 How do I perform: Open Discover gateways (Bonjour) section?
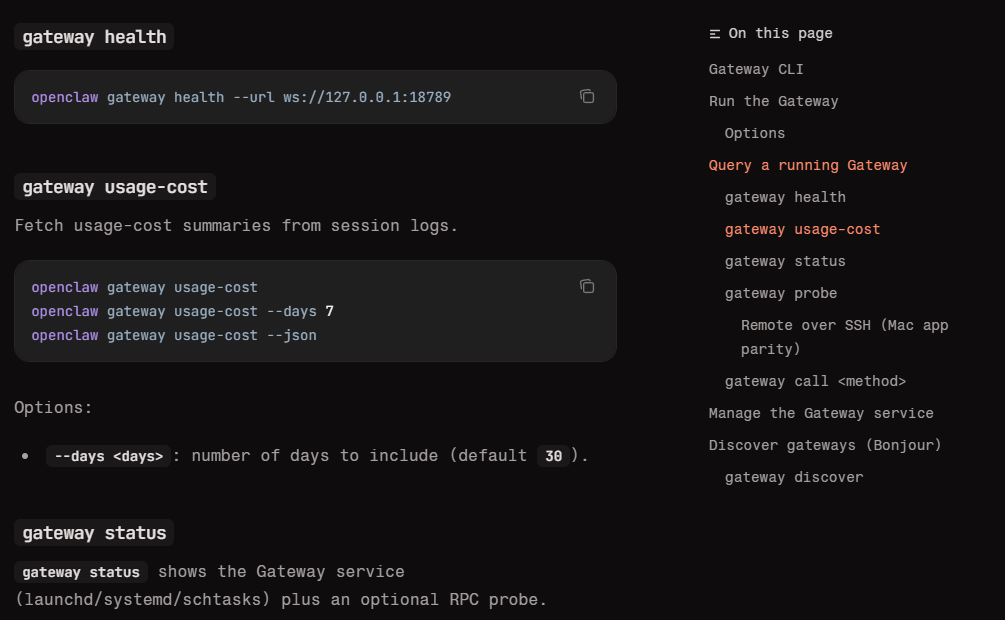pyautogui.click(x=825, y=446)
